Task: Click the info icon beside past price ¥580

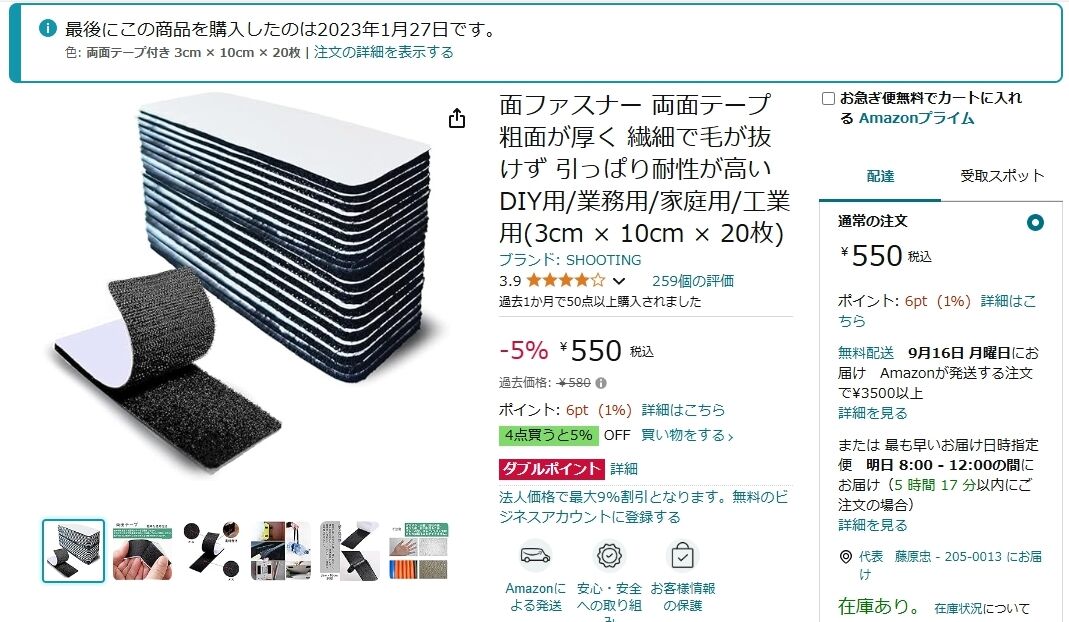Action: 601,383
